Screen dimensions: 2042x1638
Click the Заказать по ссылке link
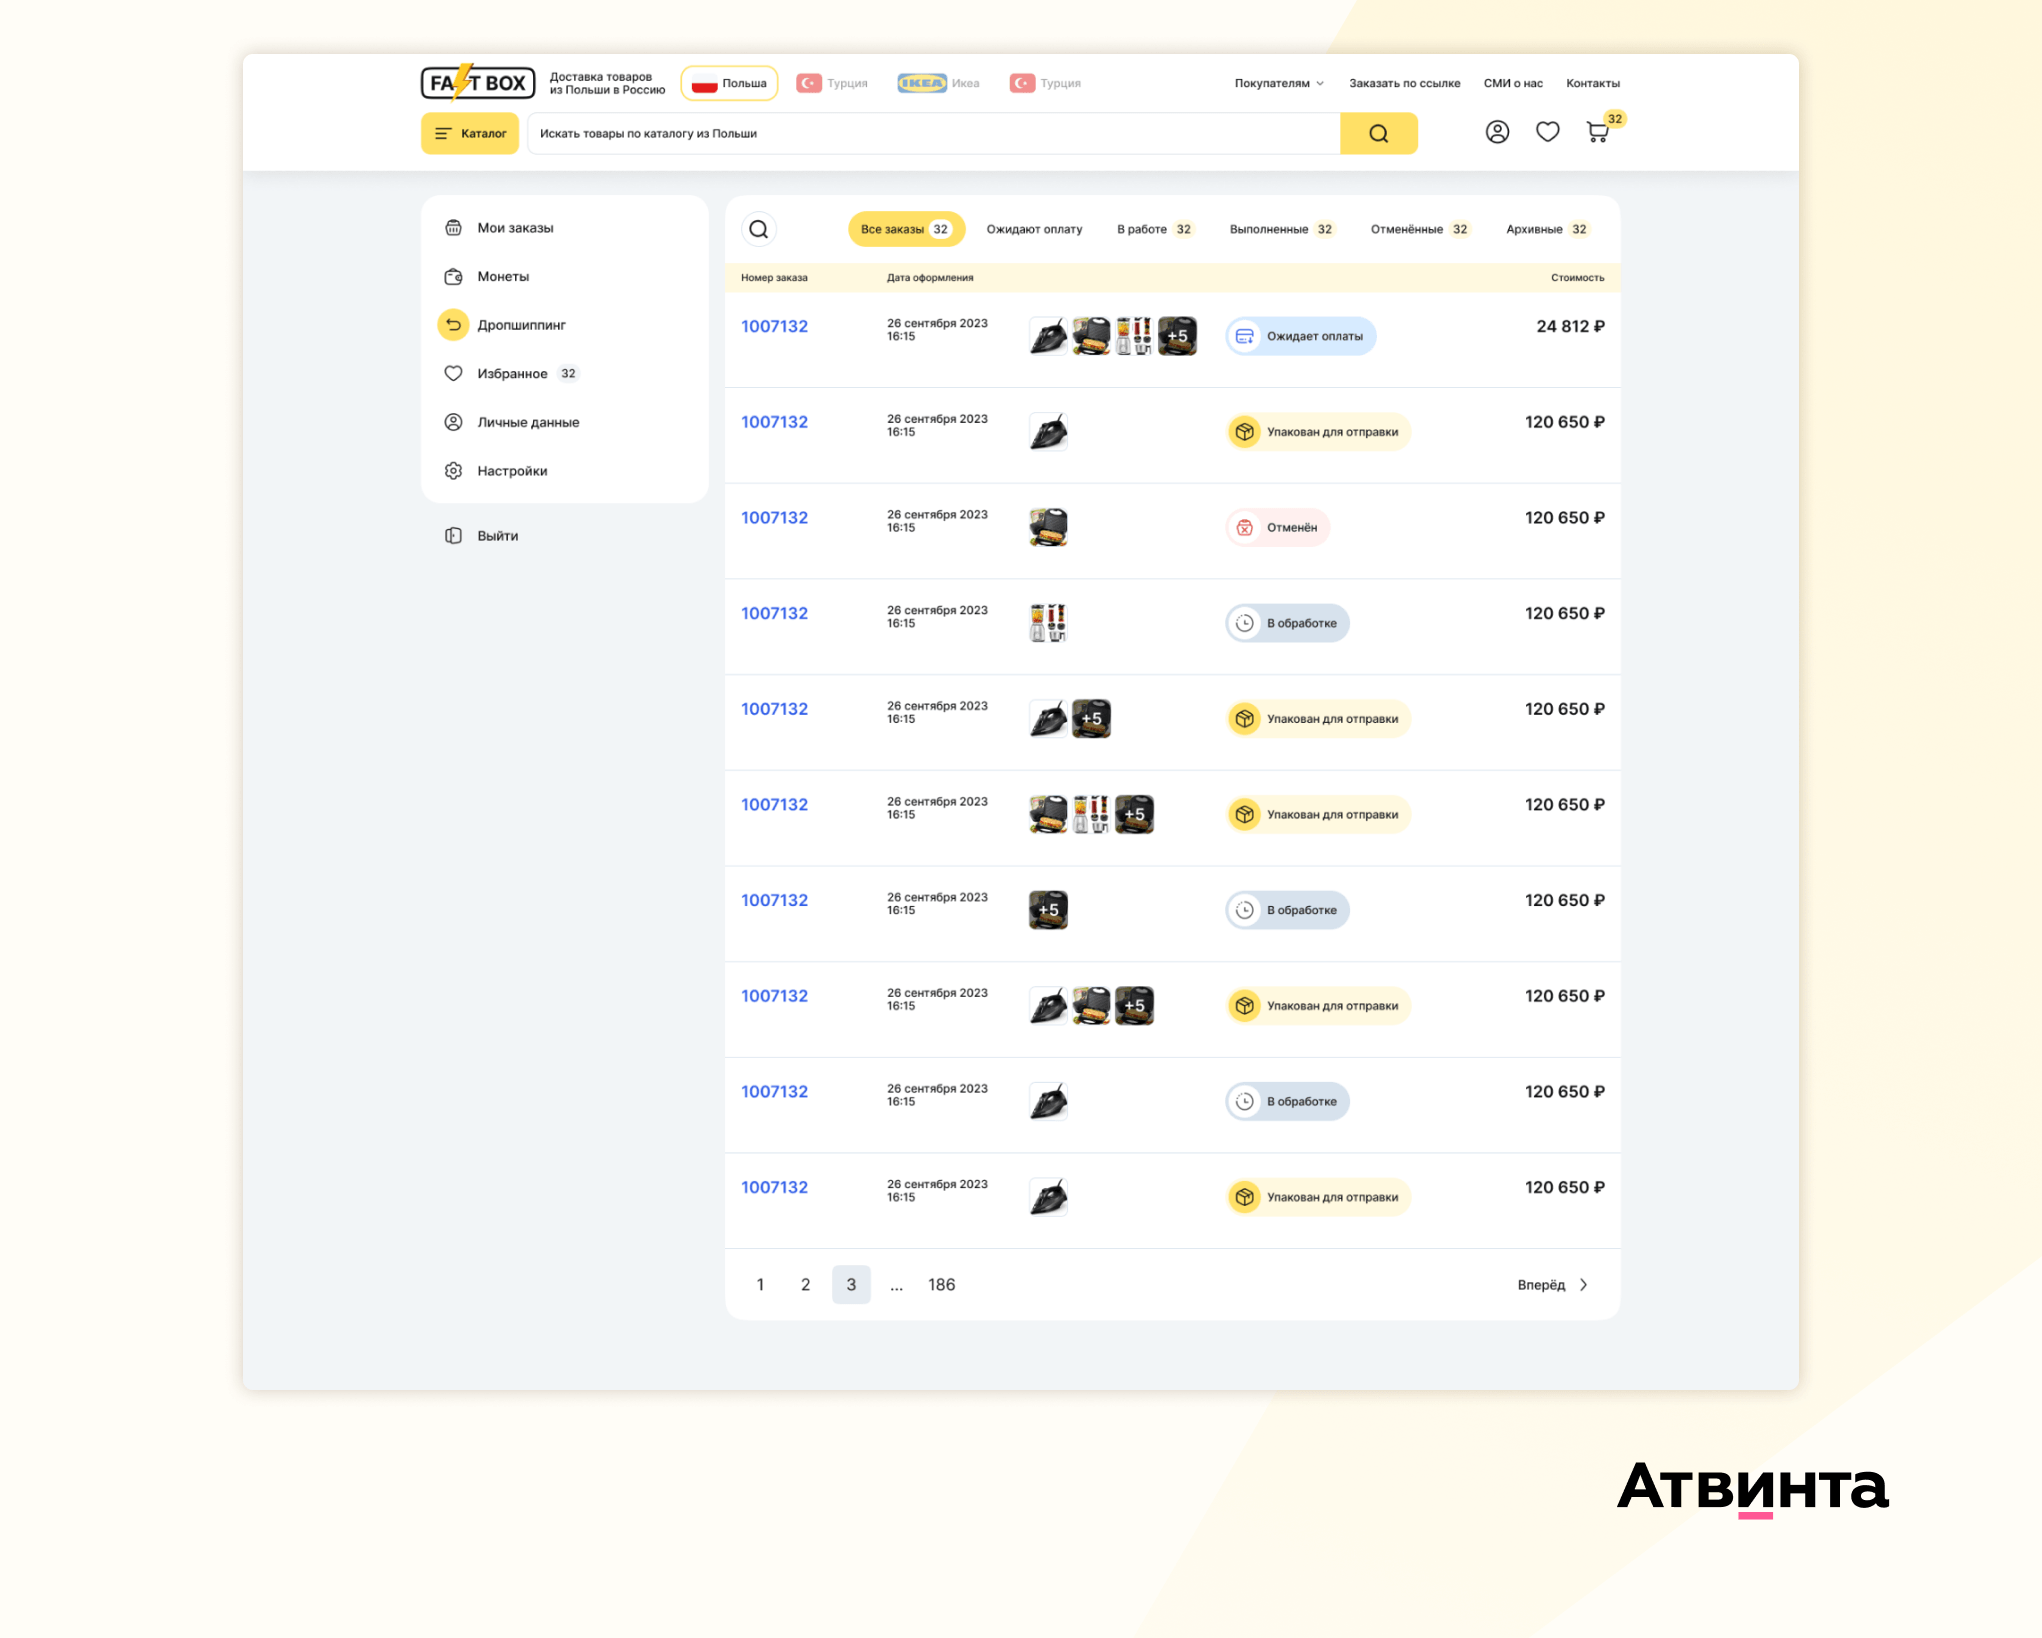(1404, 84)
